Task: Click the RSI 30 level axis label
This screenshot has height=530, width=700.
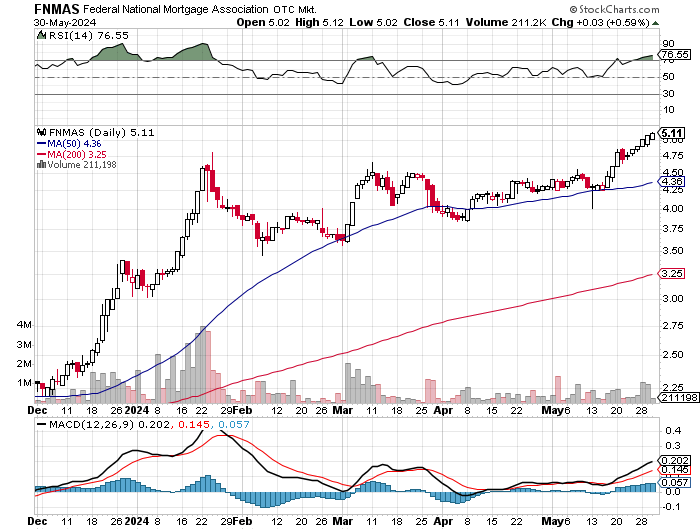Action: pyautogui.click(x=668, y=94)
